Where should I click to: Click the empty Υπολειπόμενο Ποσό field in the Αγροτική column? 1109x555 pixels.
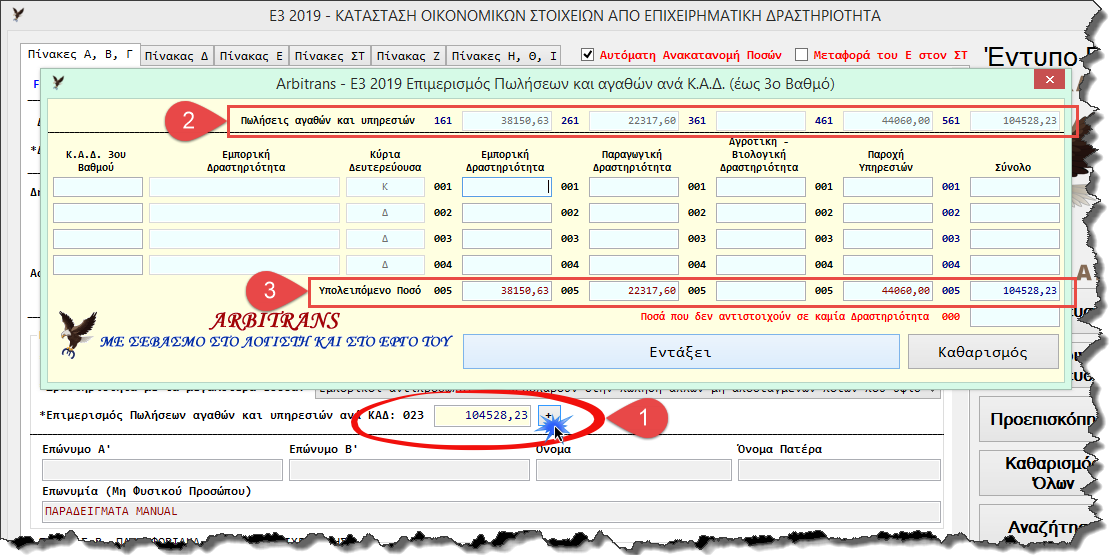pyautogui.click(x=761, y=291)
